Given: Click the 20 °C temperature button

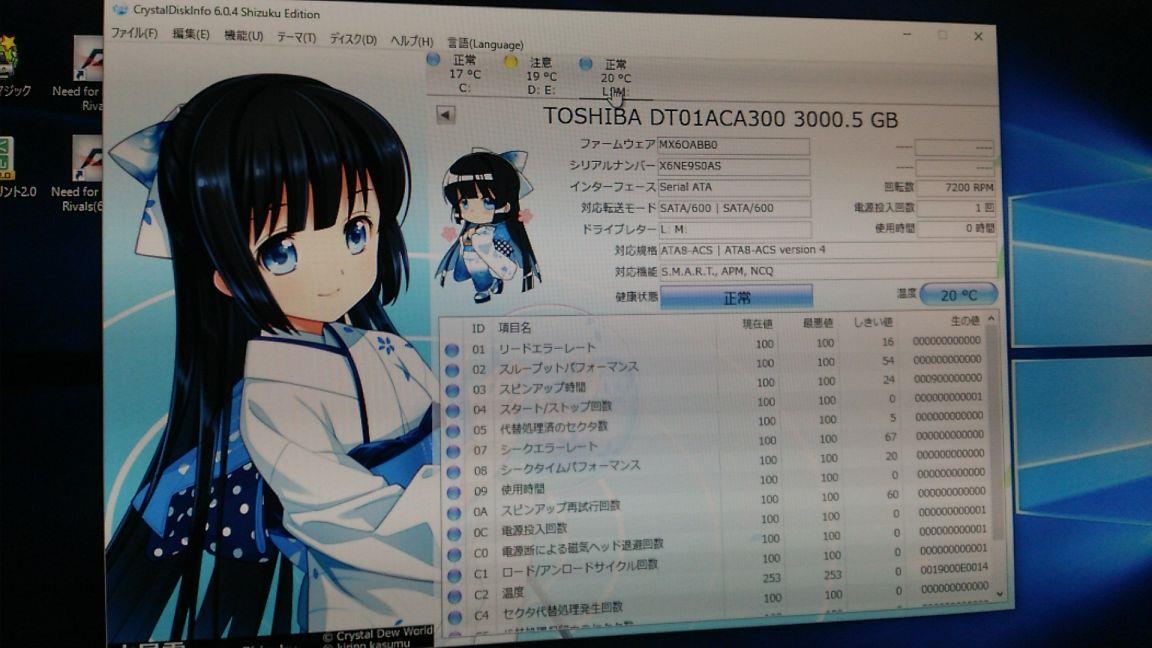Looking at the screenshot, I should [x=958, y=295].
